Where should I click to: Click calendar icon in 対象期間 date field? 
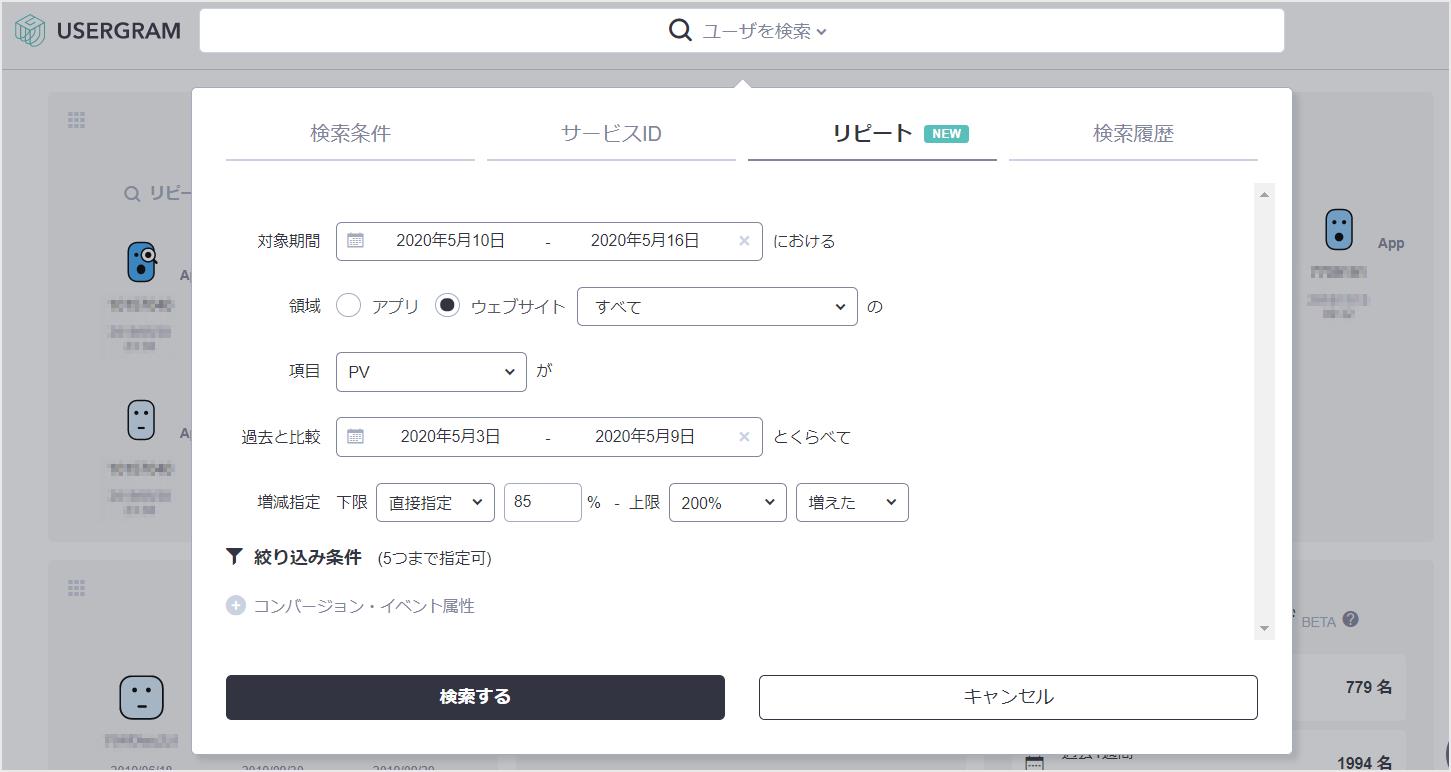355,241
